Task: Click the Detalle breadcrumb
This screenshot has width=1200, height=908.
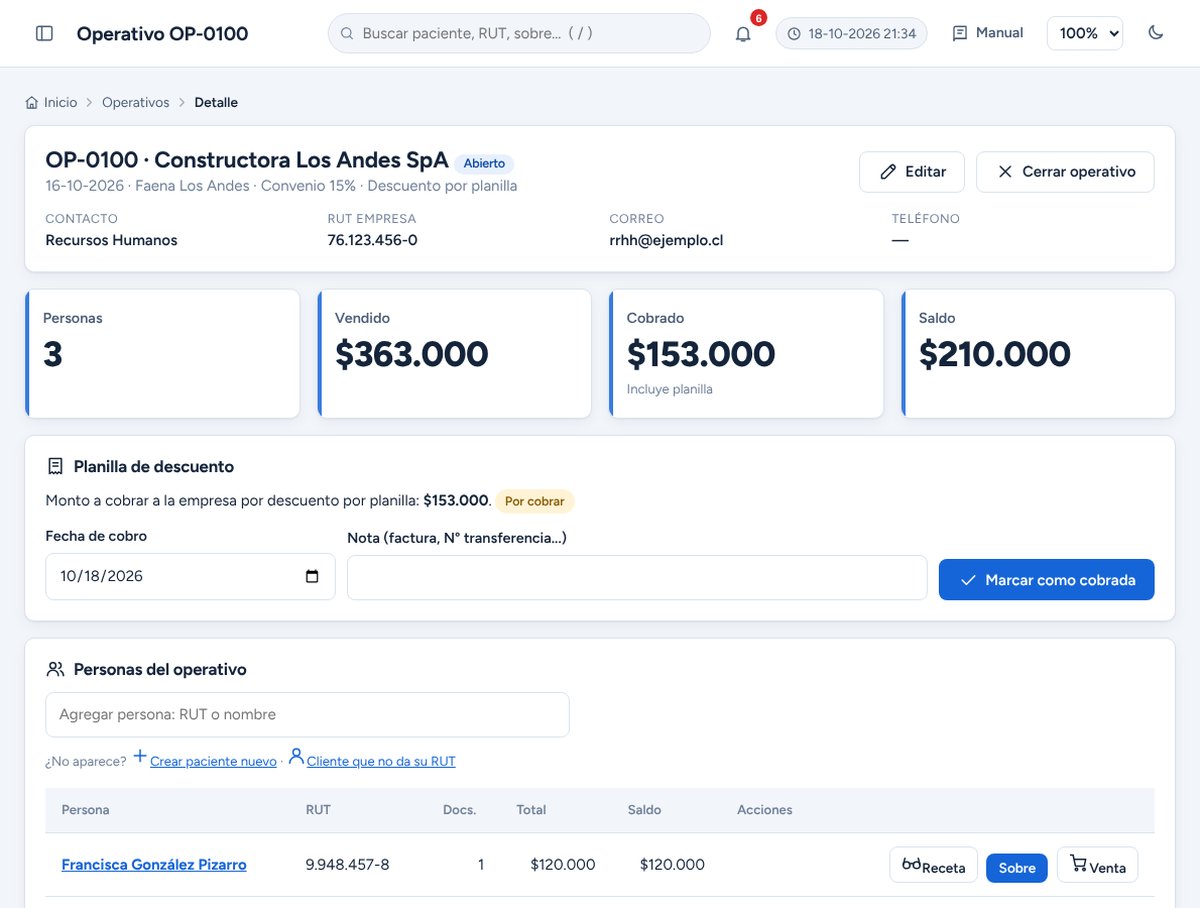Action: [x=216, y=102]
